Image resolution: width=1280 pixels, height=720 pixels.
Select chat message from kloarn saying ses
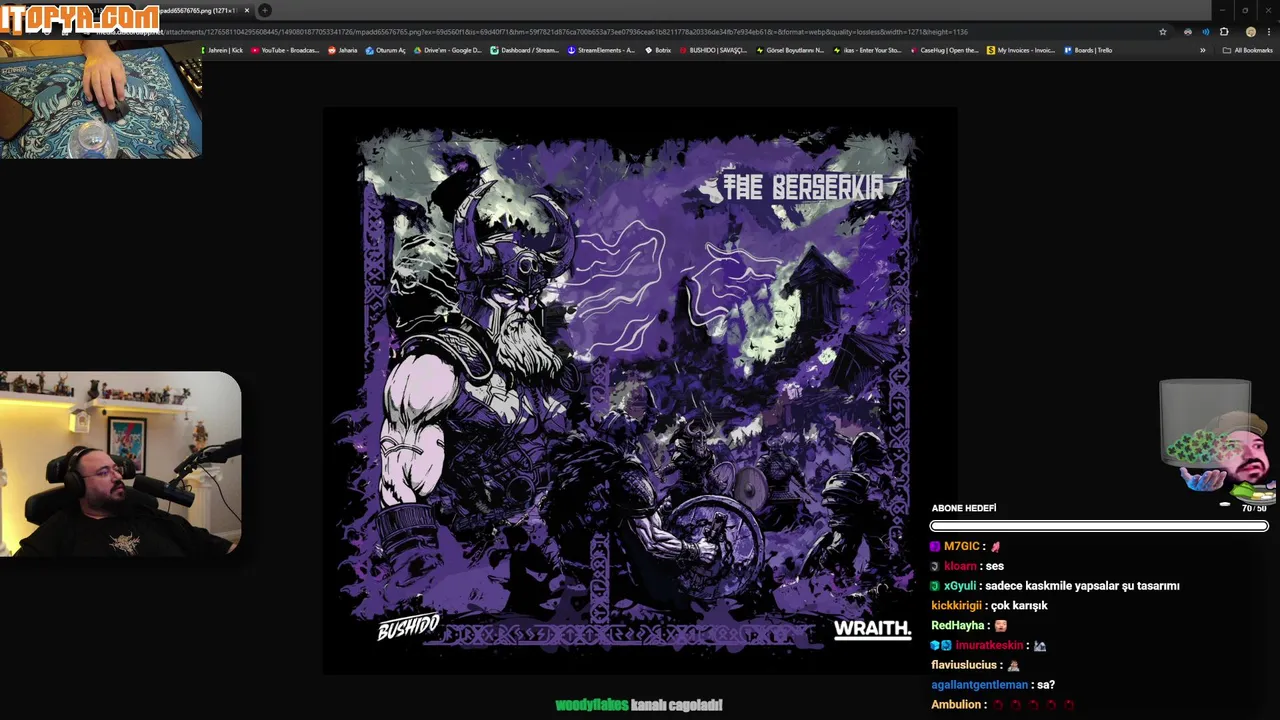tap(967, 566)
